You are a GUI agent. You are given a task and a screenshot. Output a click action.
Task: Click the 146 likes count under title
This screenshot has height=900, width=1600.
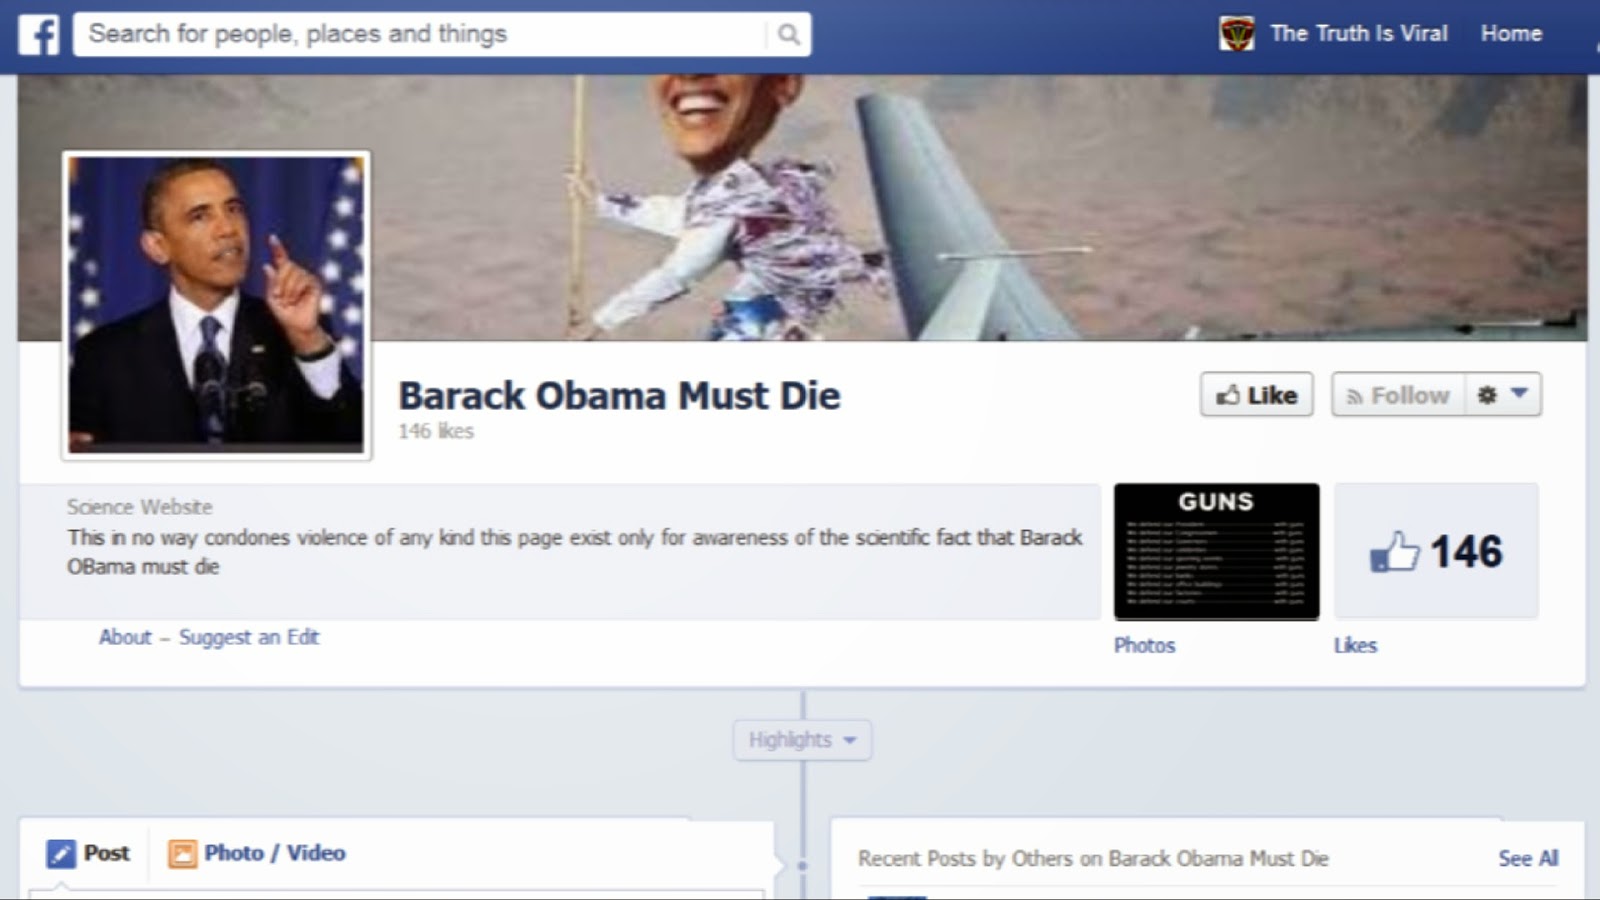(x=436, y=431)
